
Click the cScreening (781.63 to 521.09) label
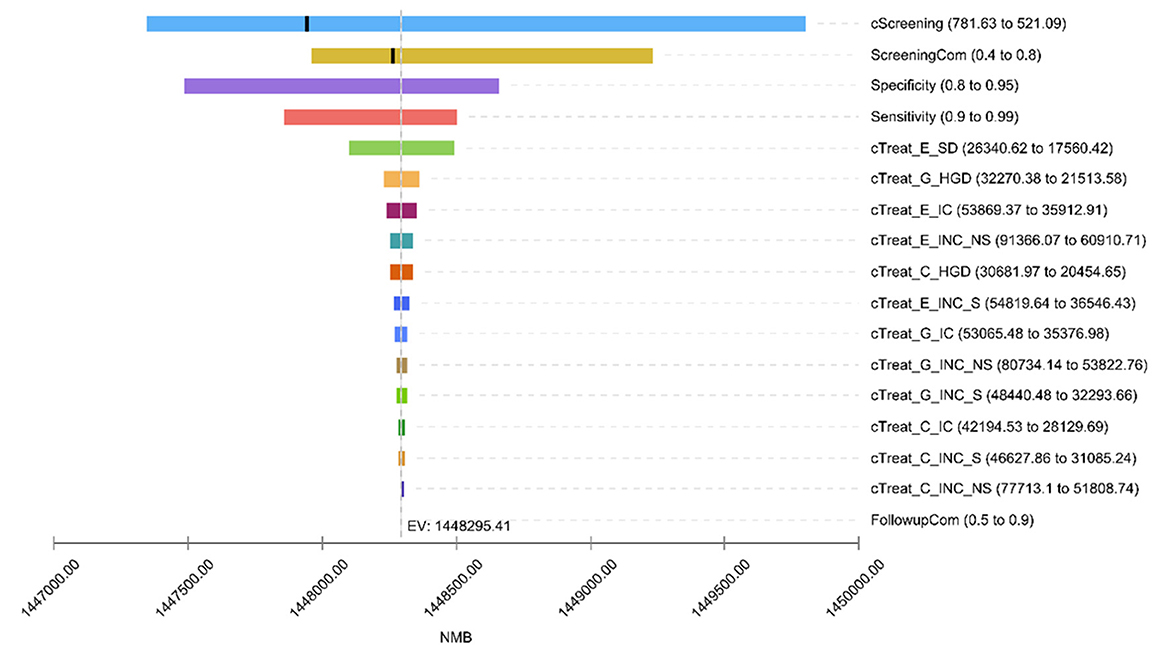[968, 24]
